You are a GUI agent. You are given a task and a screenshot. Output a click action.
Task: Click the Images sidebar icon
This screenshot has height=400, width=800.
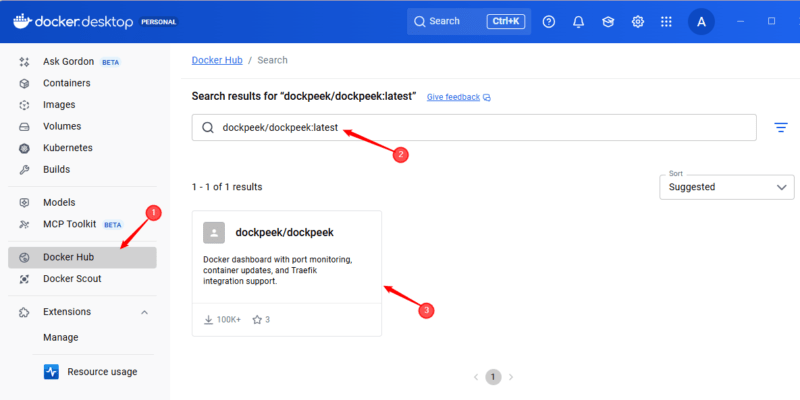pyautogui.click(x=24, y=105)
